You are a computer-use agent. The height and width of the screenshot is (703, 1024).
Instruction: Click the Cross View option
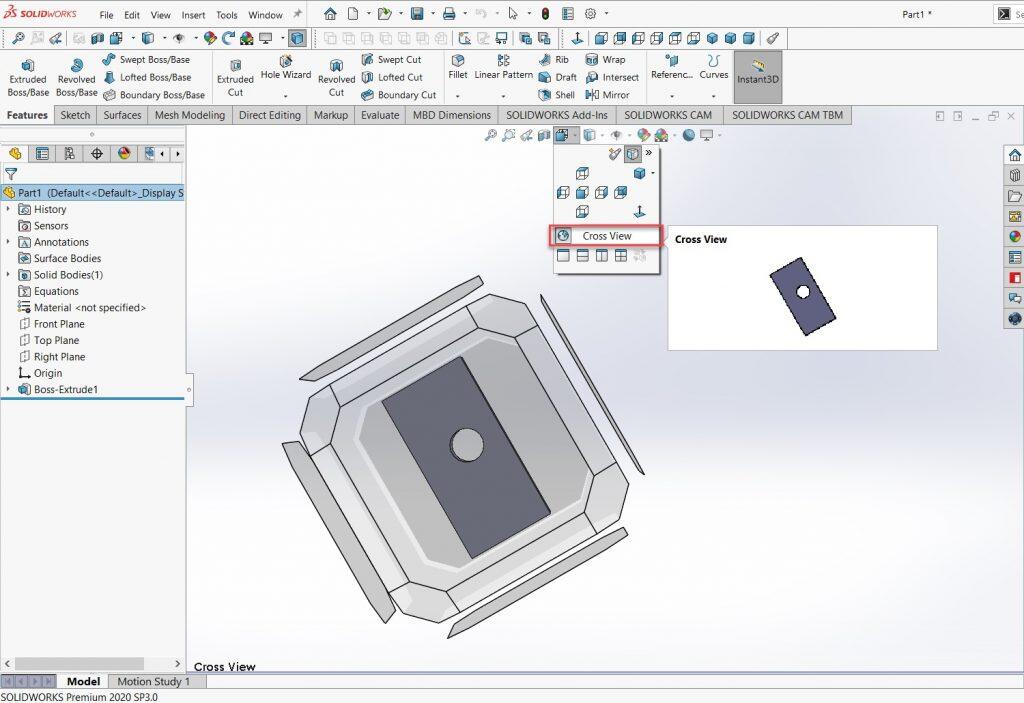point(606,236)
